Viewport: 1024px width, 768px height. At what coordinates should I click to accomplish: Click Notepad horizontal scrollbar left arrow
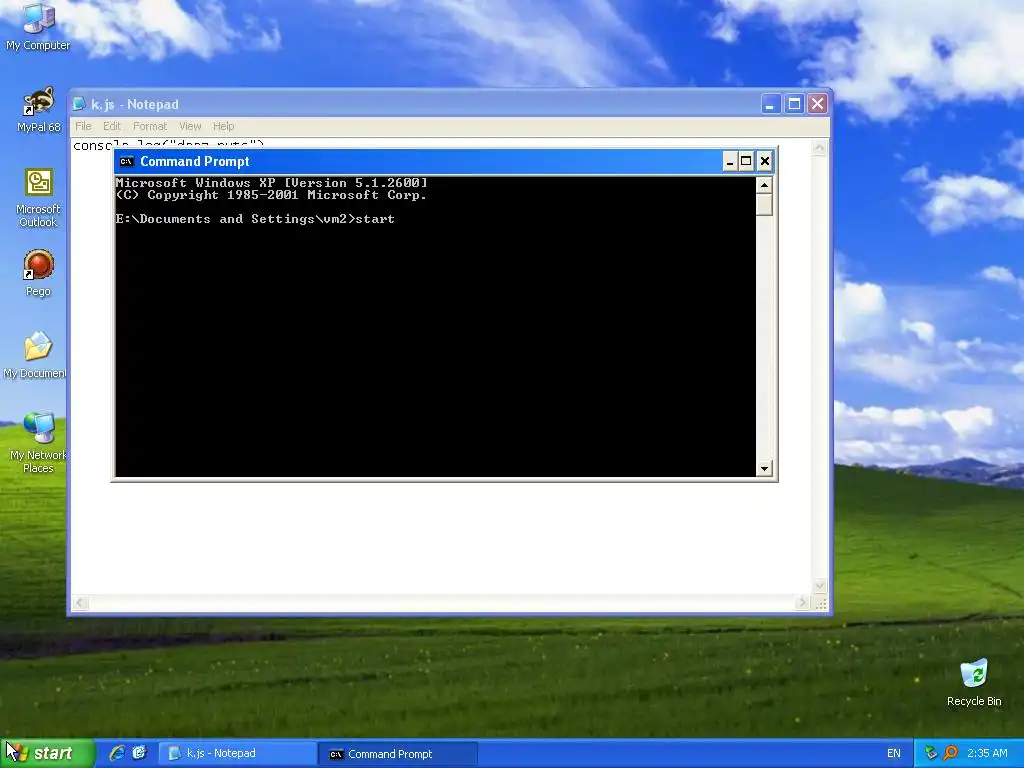[x=80, y=603]
